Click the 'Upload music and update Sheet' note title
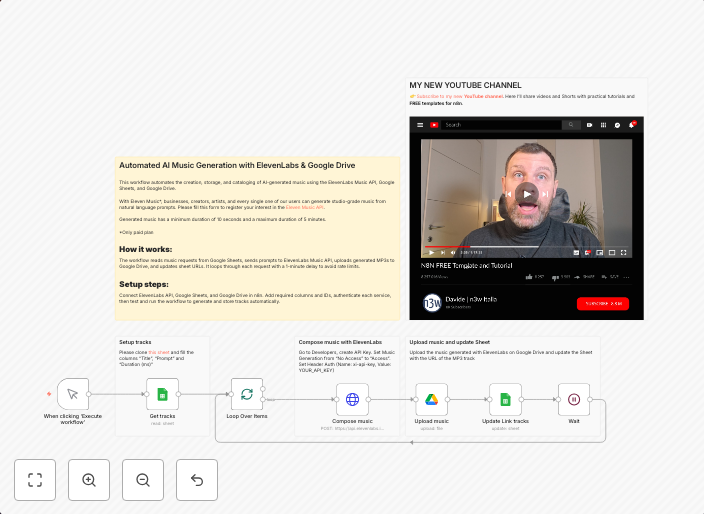This screenshot has width=704, height=514. tap(449, 342)
